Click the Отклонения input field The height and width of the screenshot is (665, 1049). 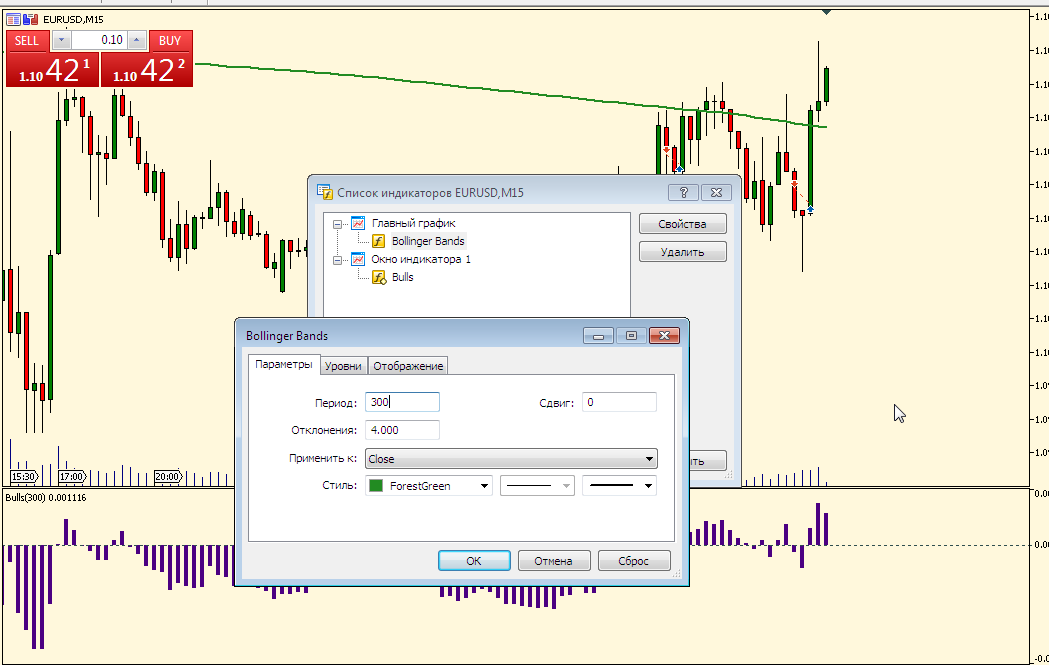tap(402, 430)
